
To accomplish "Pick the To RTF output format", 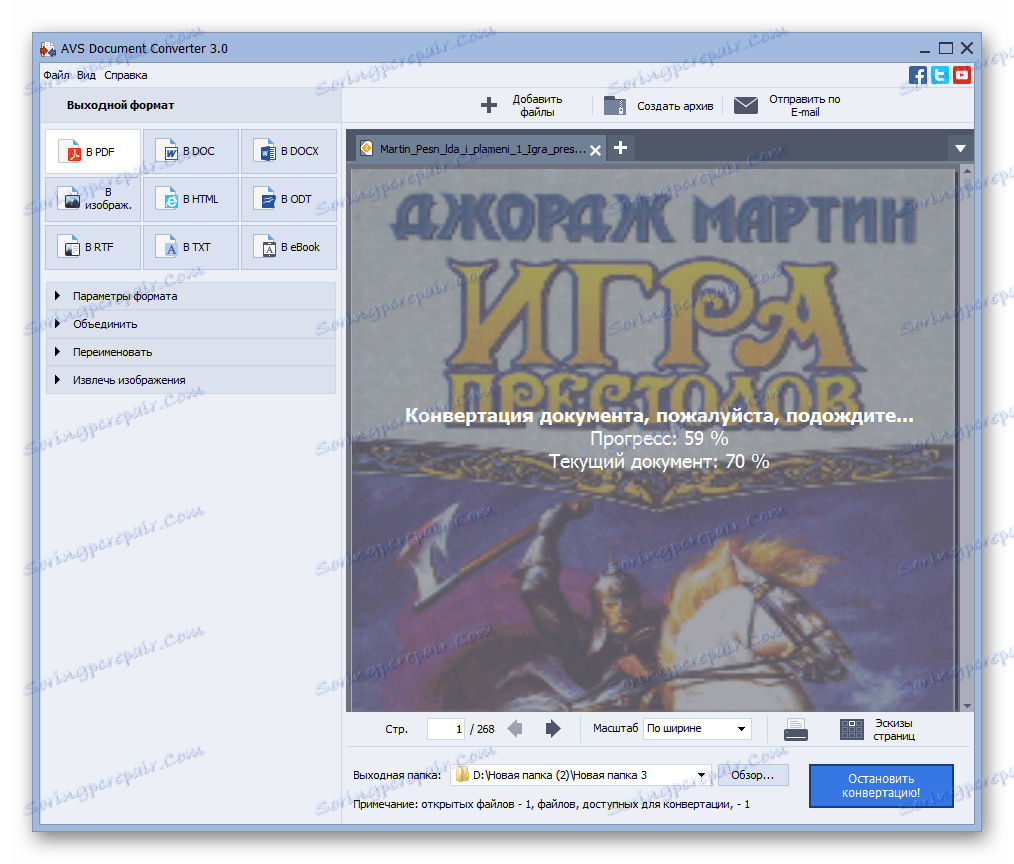I will (93, 247).
